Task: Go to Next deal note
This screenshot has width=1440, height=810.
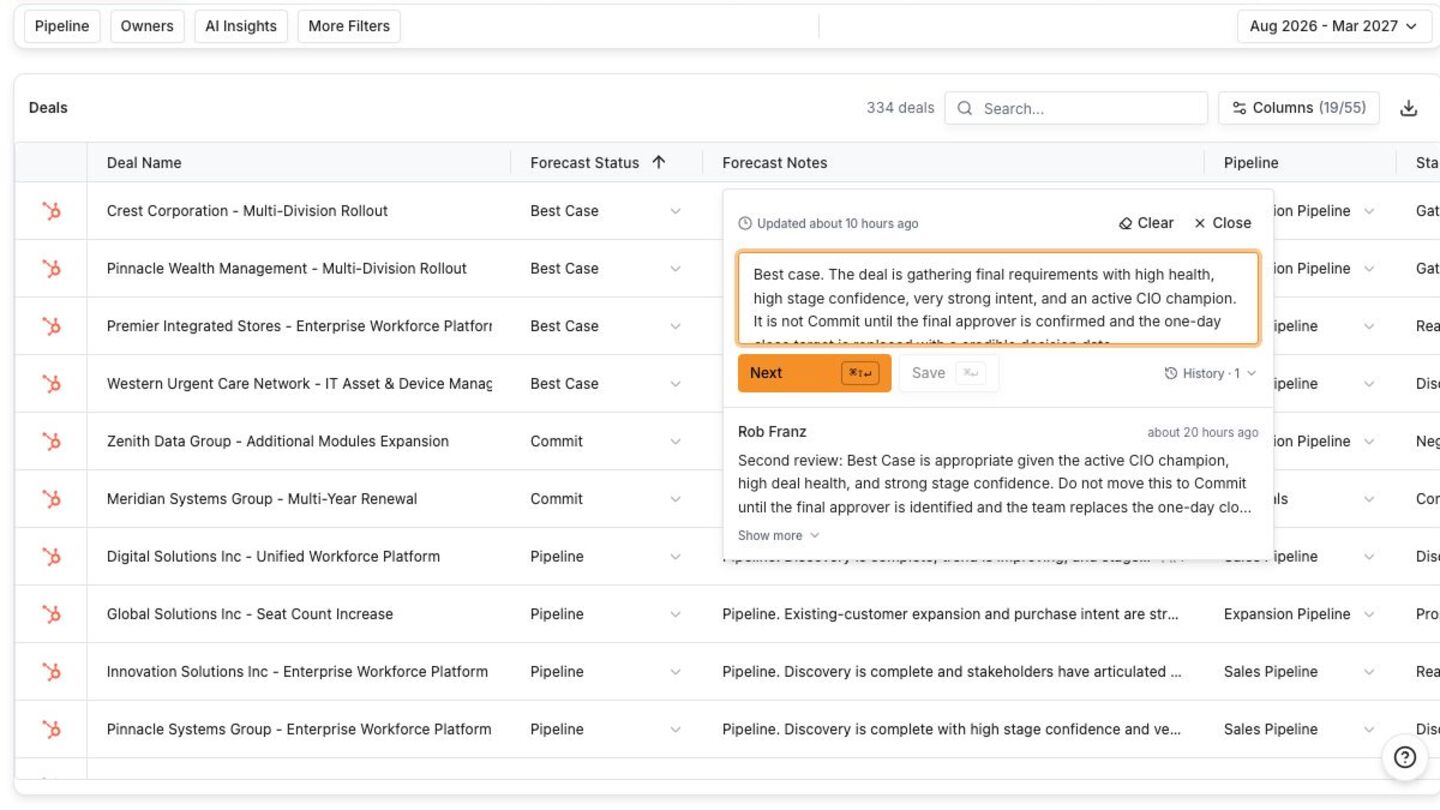Action: (814, 373)
